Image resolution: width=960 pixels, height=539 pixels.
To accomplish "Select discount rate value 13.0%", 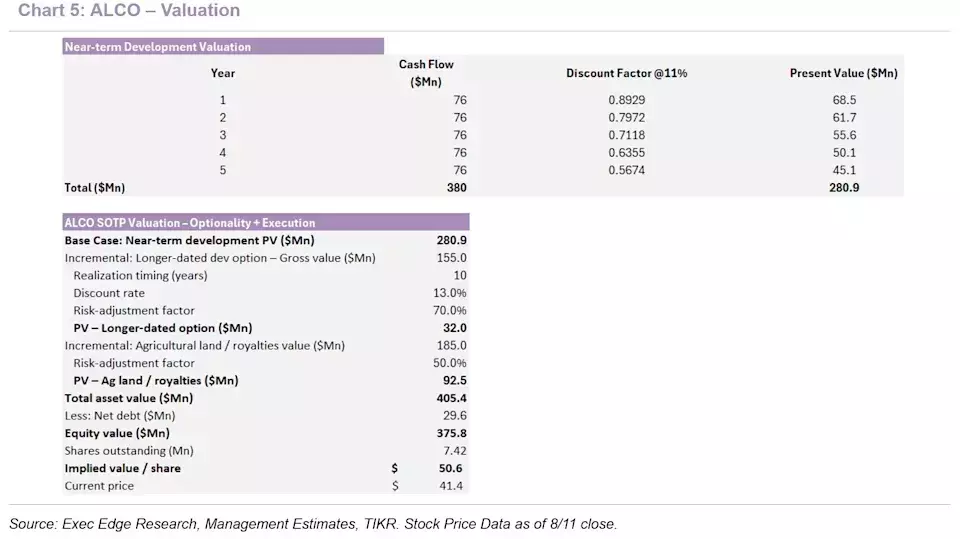I will tap(449, 293).
